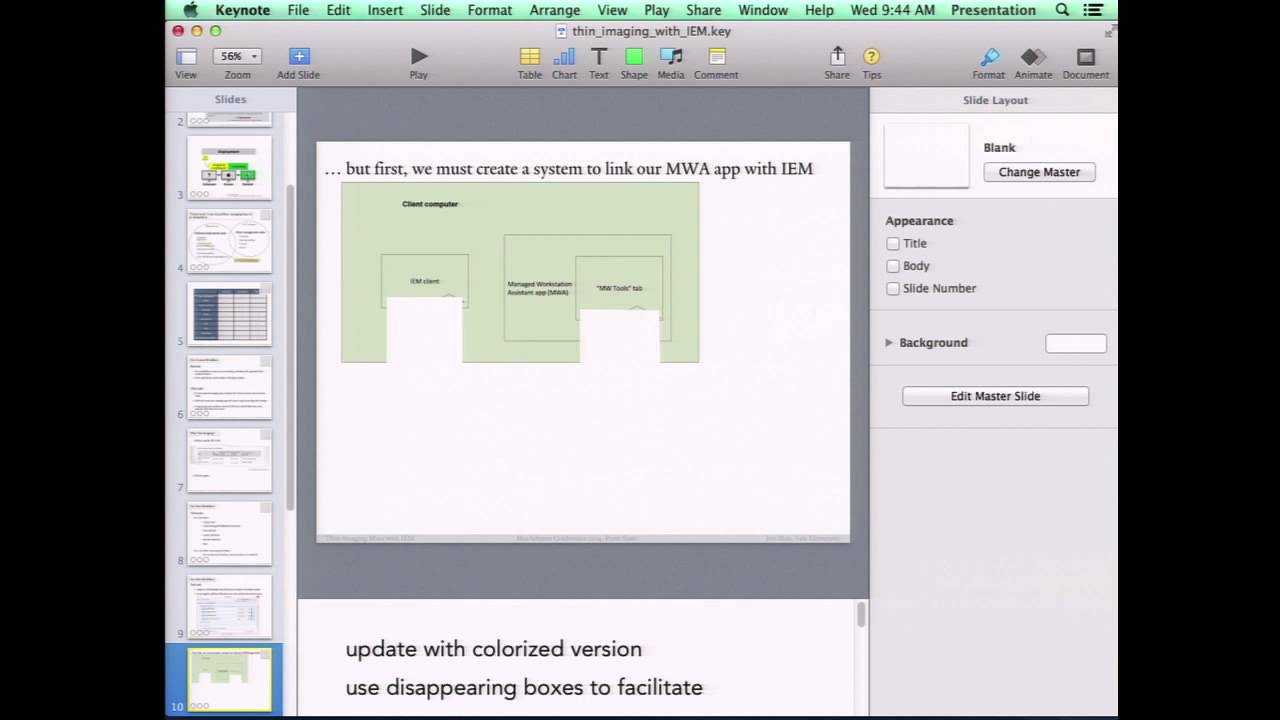Screen dimensions: 1280x720
Task: Open Notification Center icon
Action: click(1093, 10)
